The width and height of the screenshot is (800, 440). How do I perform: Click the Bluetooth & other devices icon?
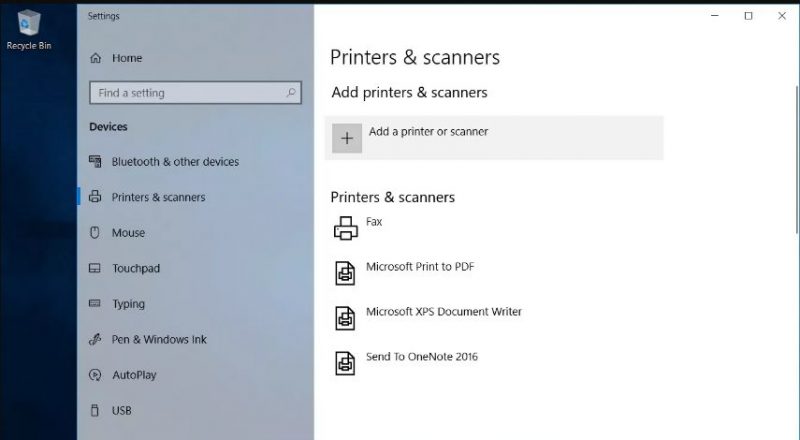tap(95, 161)
